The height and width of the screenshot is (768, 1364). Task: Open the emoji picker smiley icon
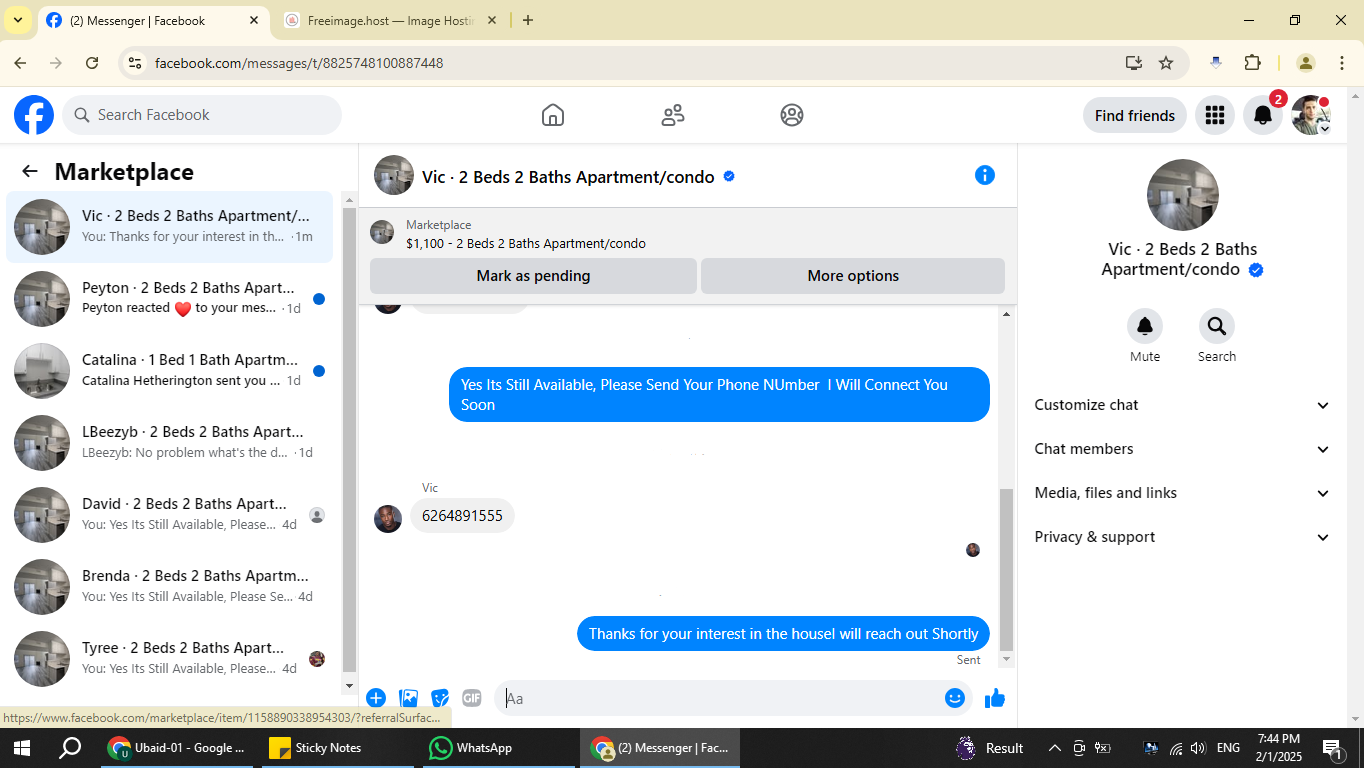click(955, 698)
